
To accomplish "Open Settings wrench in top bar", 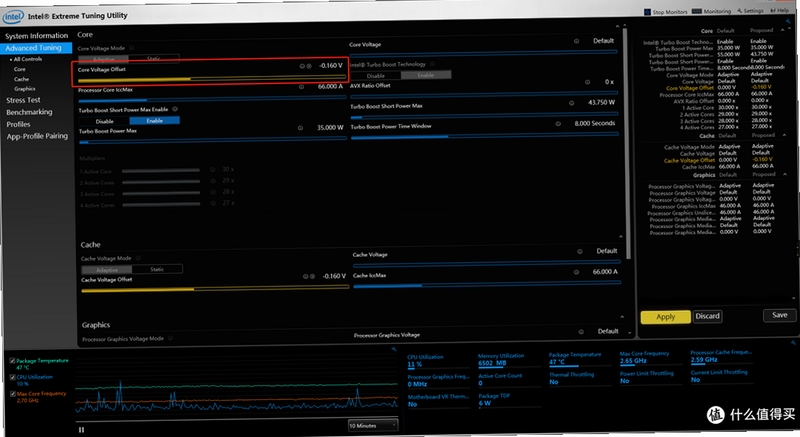I will point(749,11).
